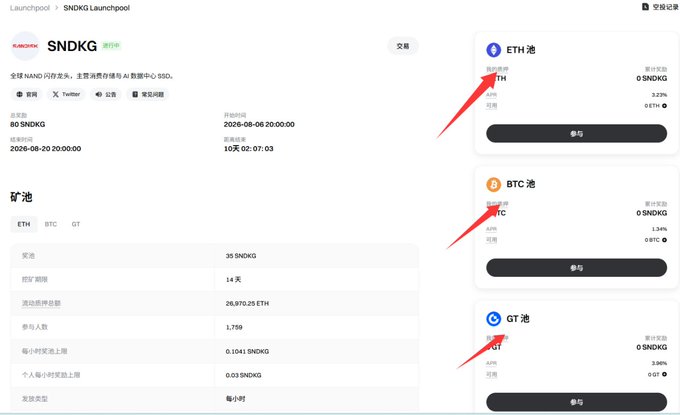Switch to the GT tab under 矿池
Viewport: 680px width, 415px height.
tap(76, 224)
